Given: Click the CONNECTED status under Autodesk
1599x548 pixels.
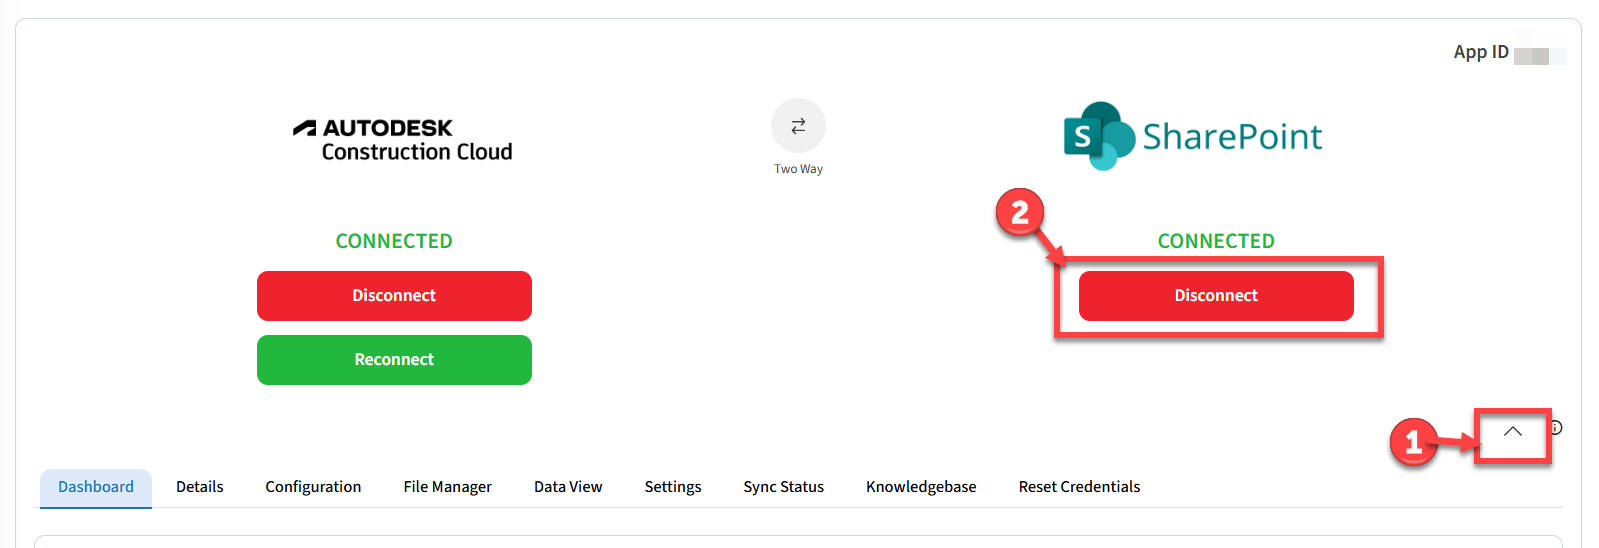Looking at the screenshot, I should 394,241.
